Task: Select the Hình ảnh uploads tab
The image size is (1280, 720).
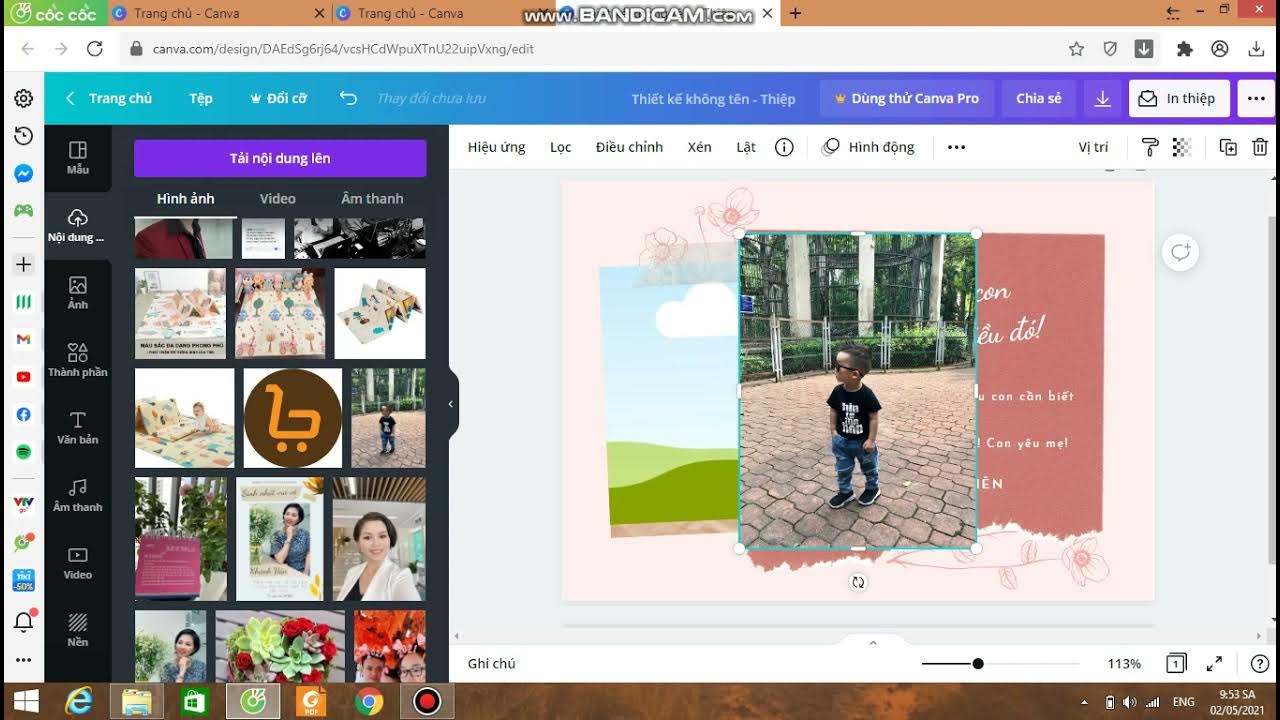Action: tap(185, 198)
